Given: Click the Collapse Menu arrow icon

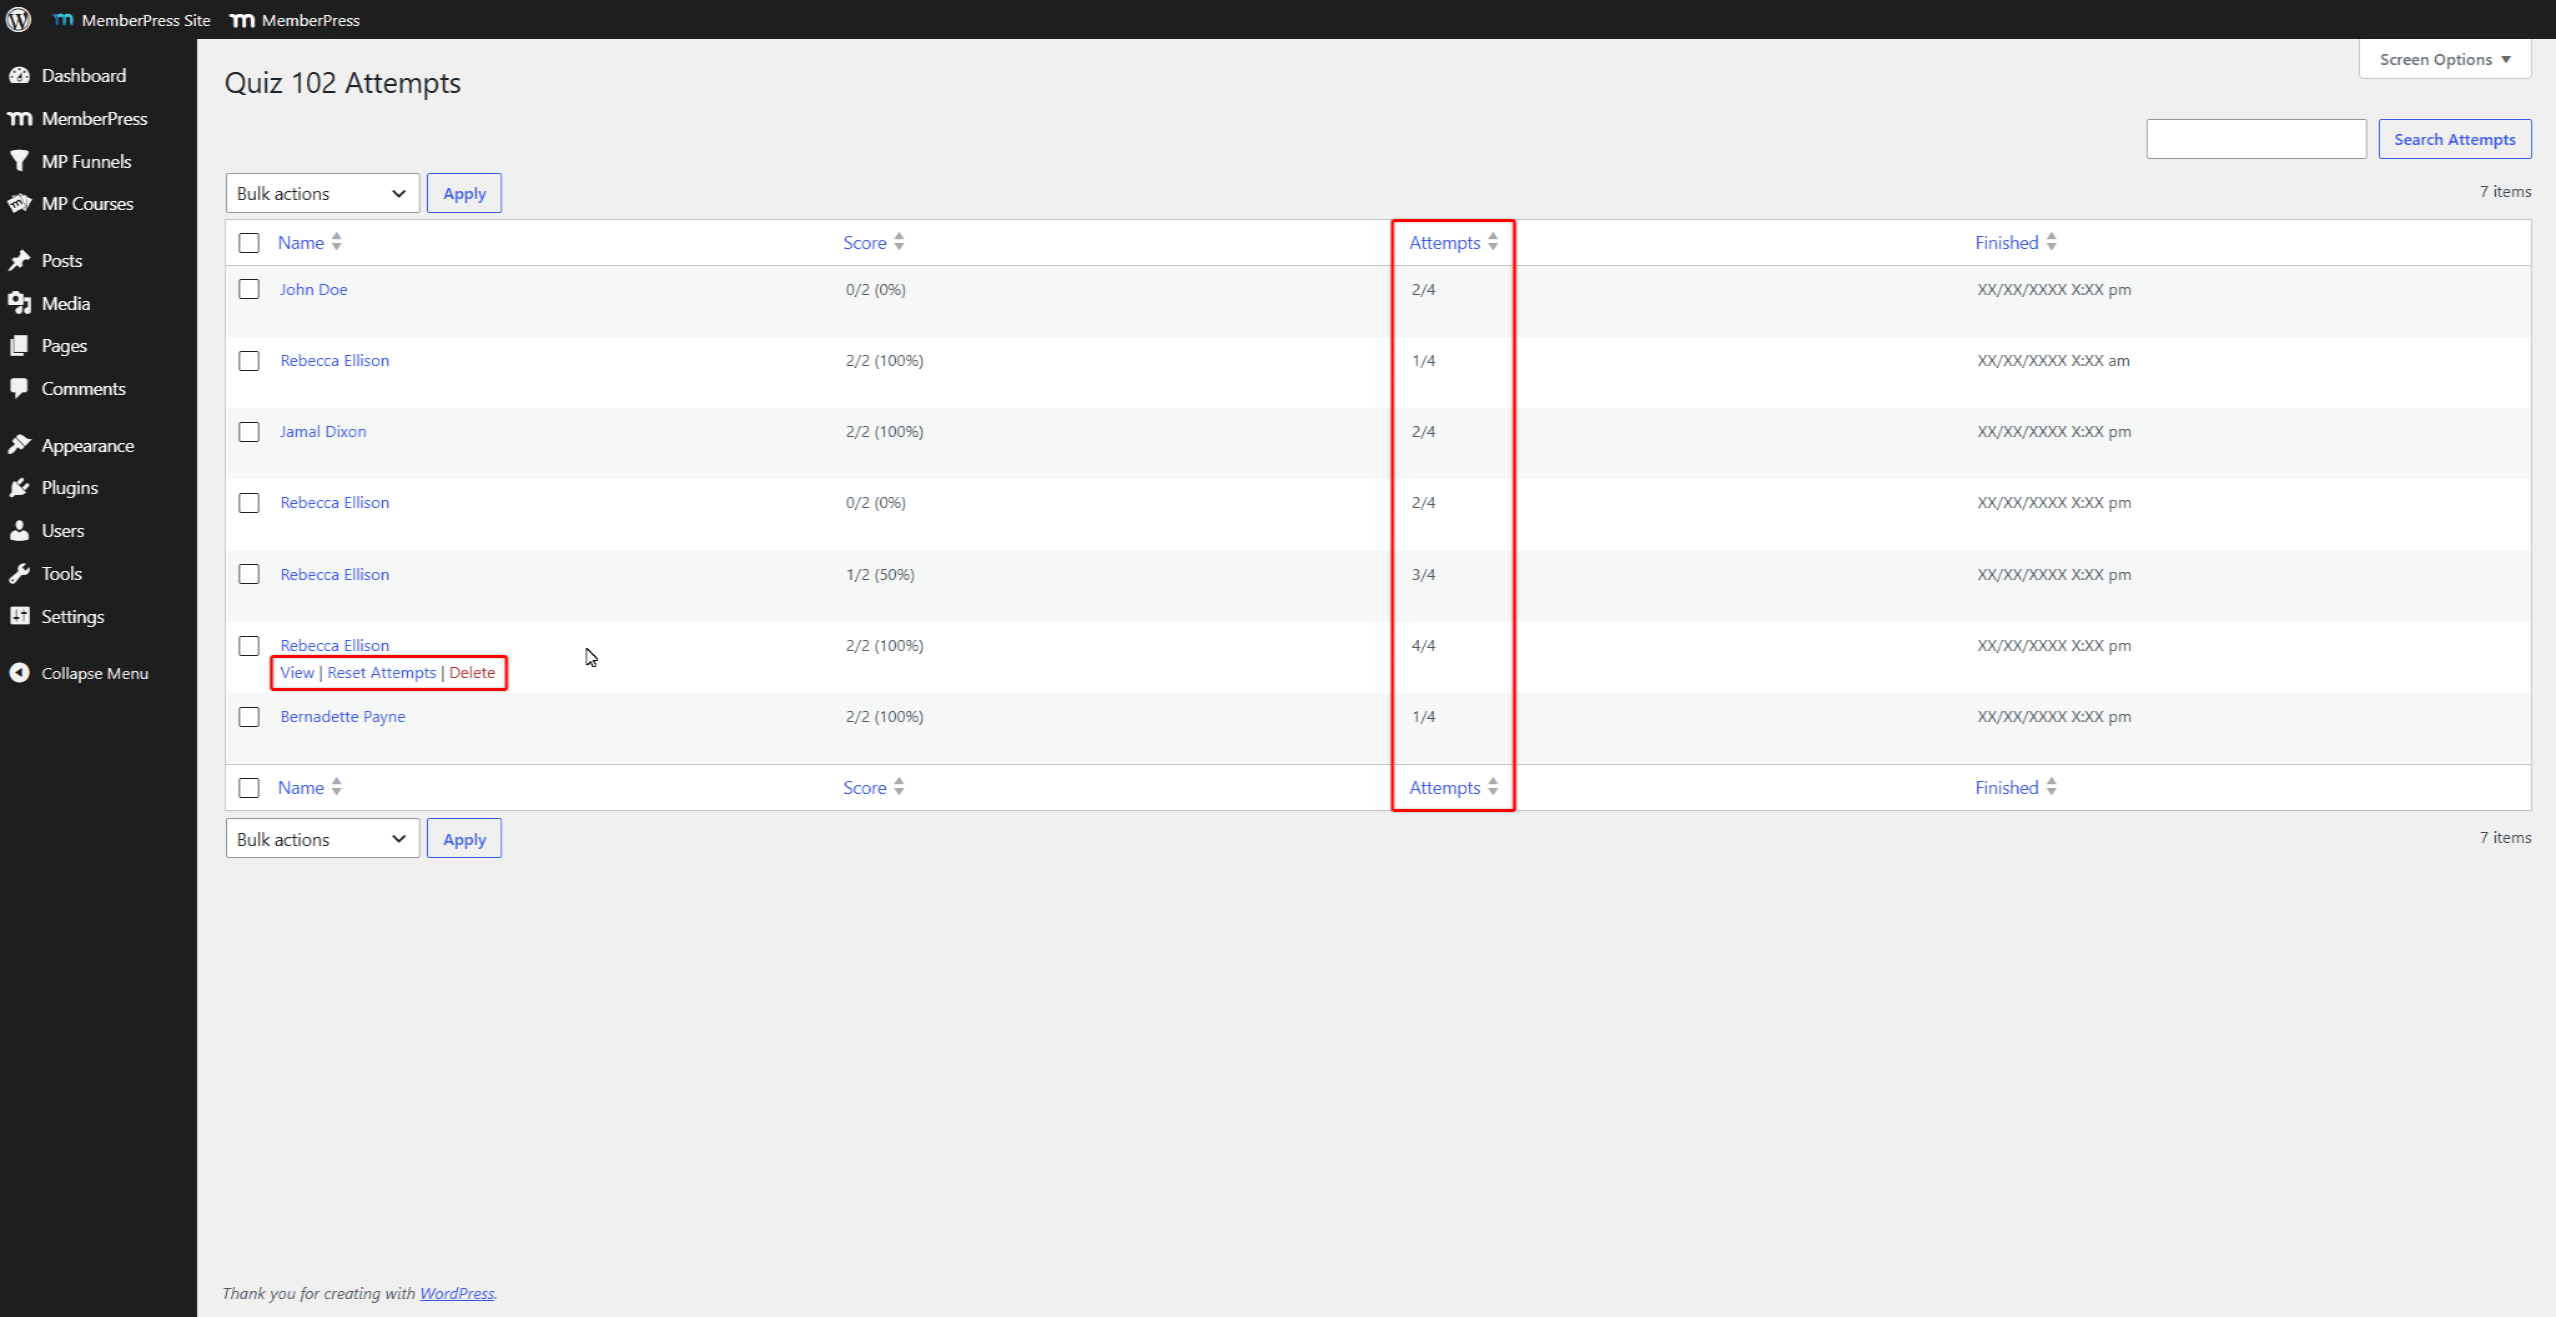Looking at the screenshot, I should tap(20, 673).
